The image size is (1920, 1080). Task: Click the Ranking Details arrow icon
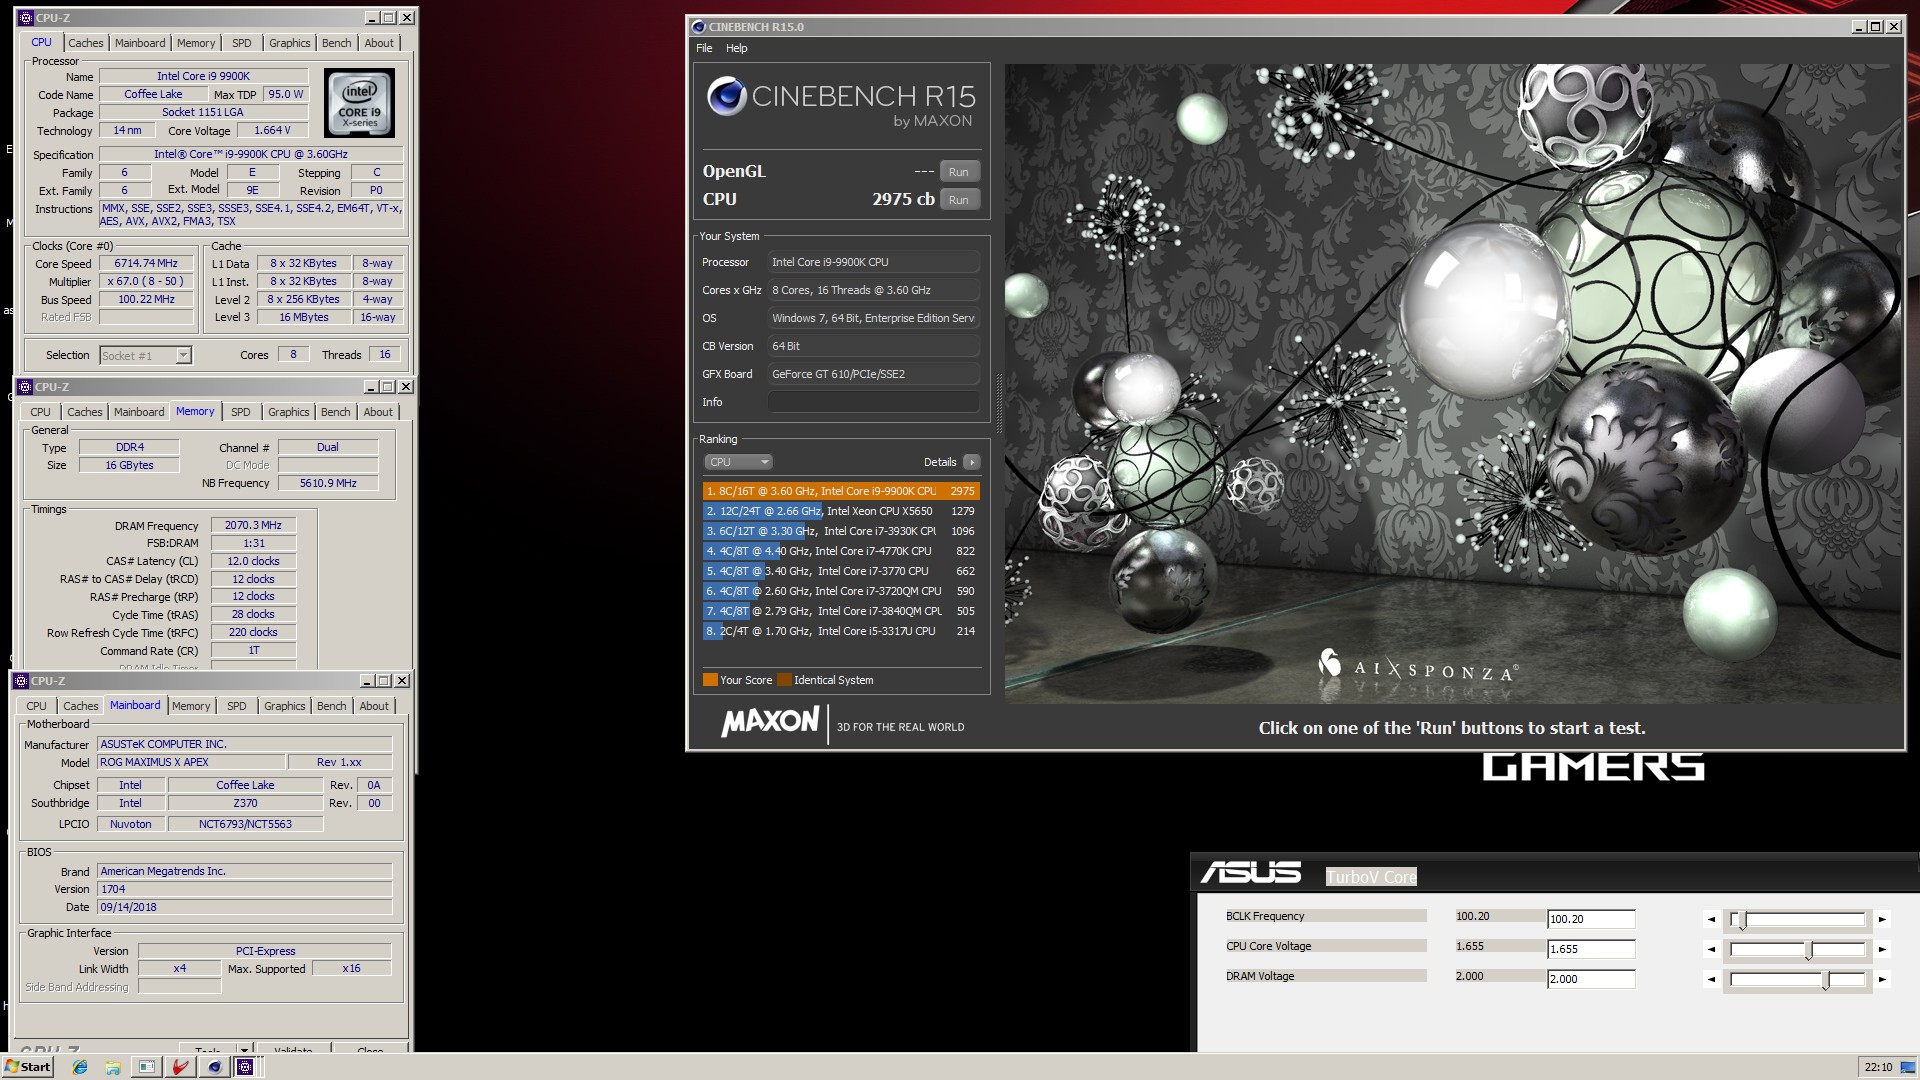tap(971, 462)
